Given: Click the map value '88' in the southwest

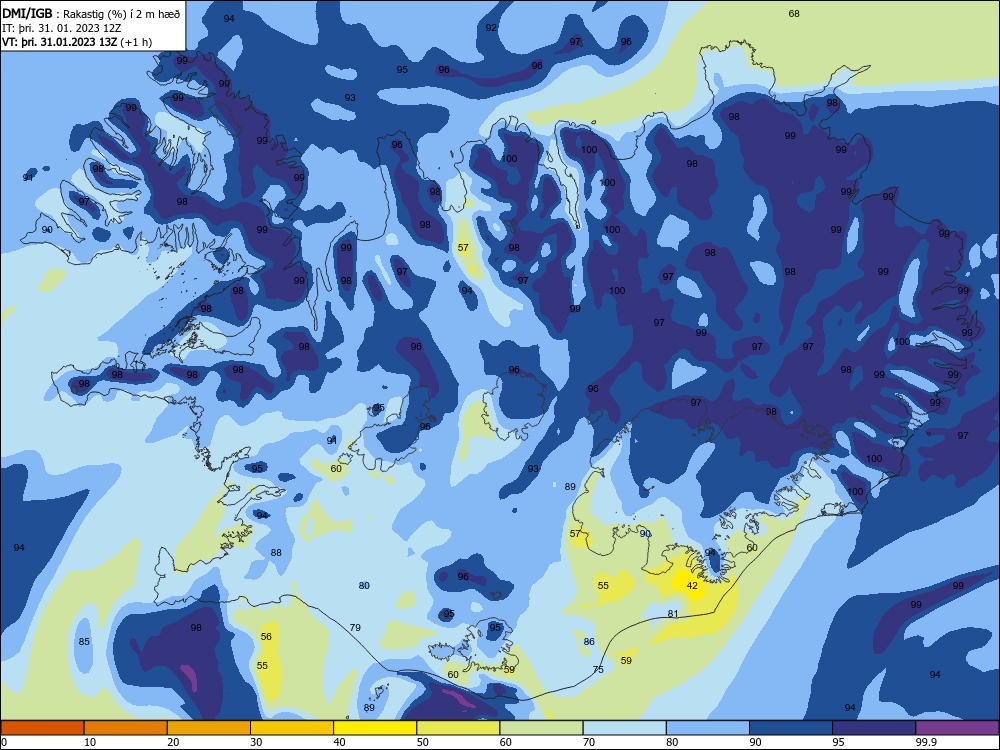Looking at the screenshot, I should [x=276, y=552].
